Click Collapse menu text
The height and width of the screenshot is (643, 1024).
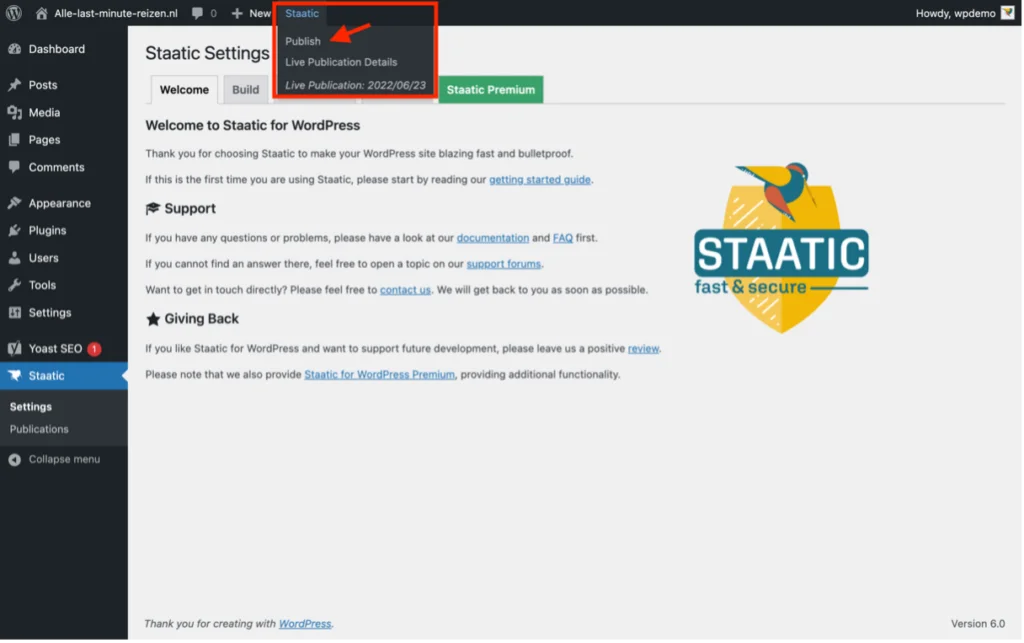[x=64, y=460]
